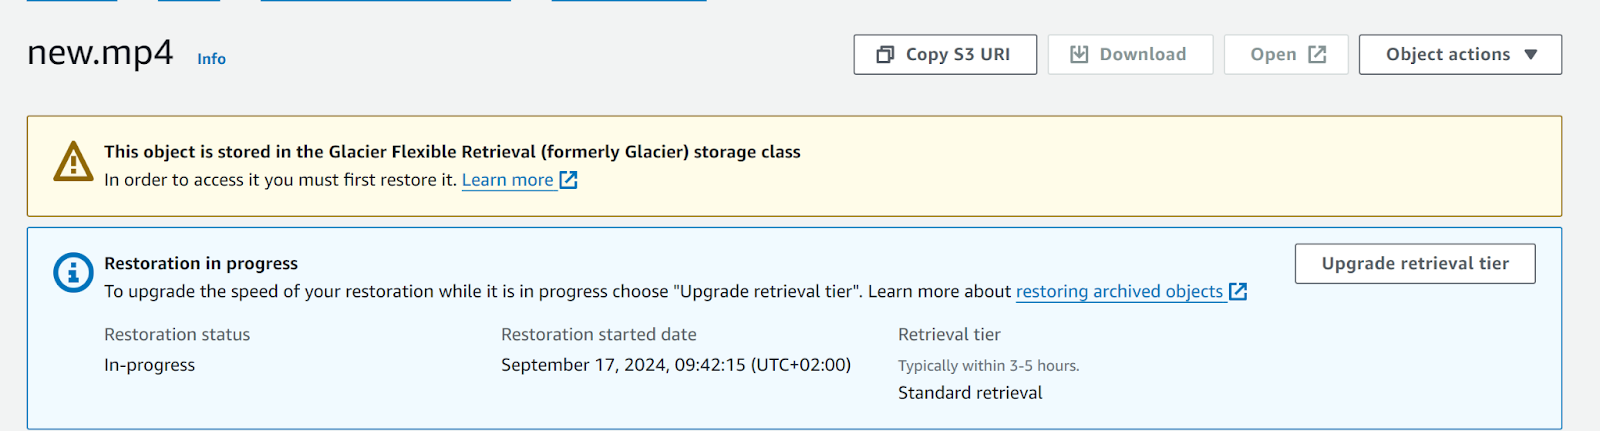Click the Download button label

(x=1143, y=55)
